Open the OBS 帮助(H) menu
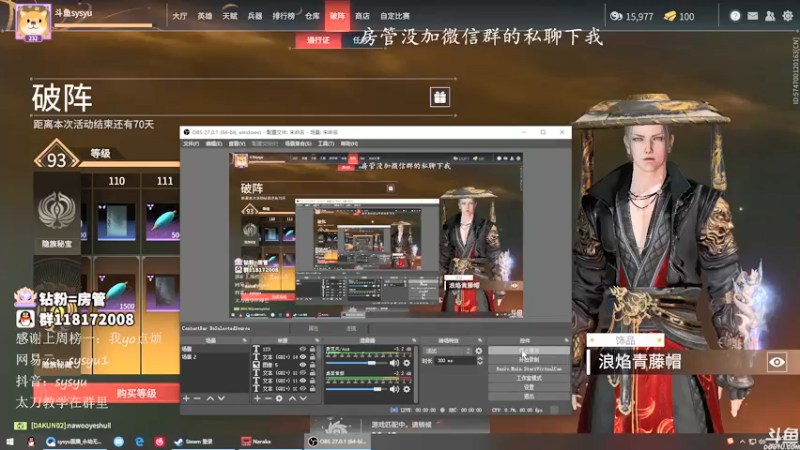 coord(349,144)
